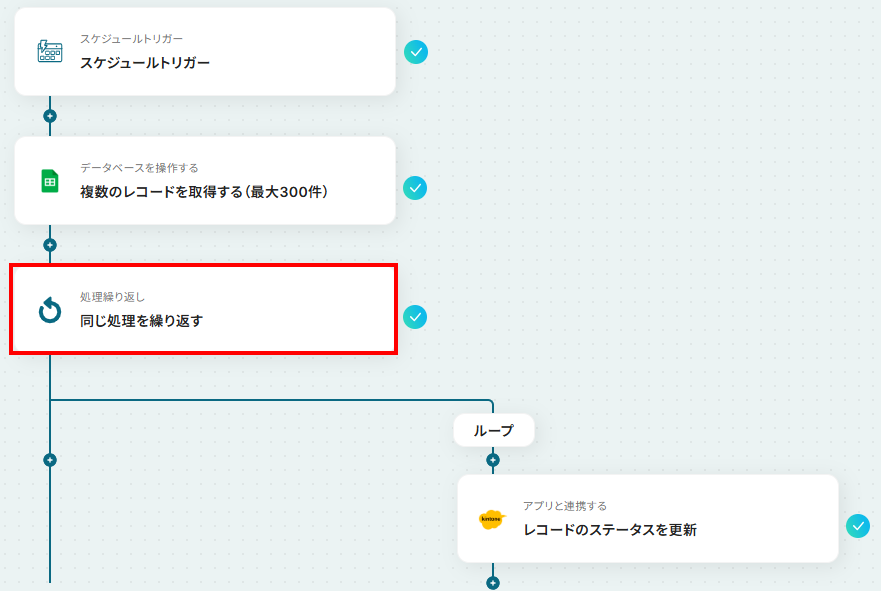Open the 同じ処理を繰り返す card

click(x=203, y=310)
